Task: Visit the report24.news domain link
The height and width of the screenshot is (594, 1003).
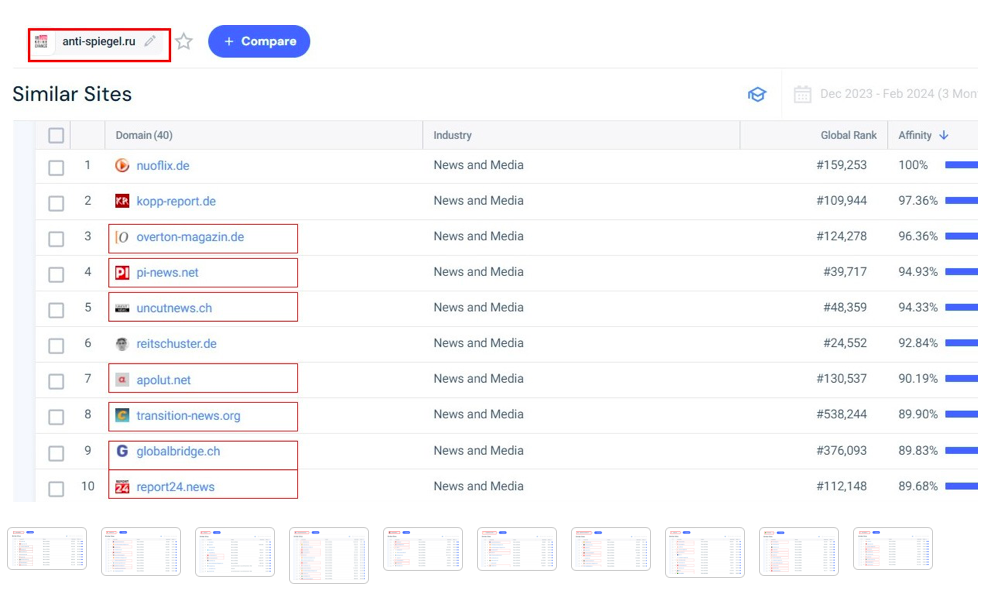Action: tap(175, 487)
